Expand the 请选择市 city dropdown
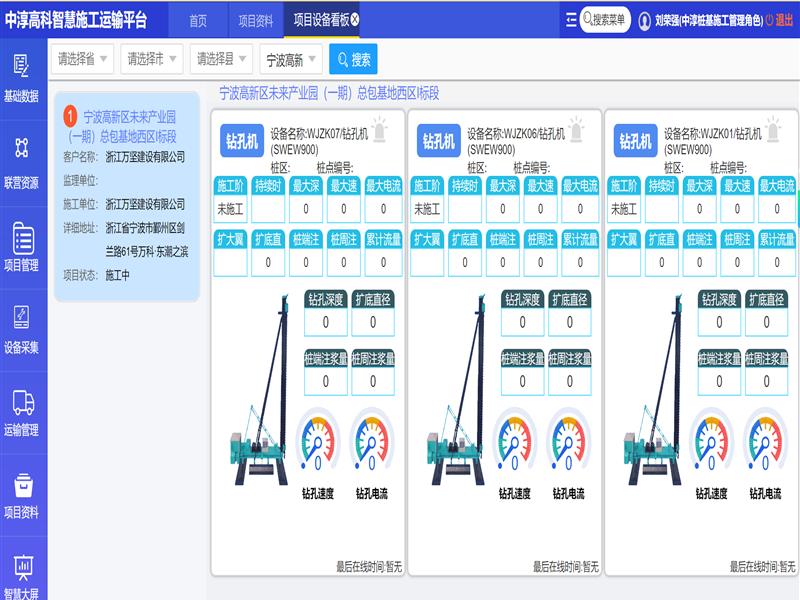Viewport: 800px width, 600px height. 152,59
